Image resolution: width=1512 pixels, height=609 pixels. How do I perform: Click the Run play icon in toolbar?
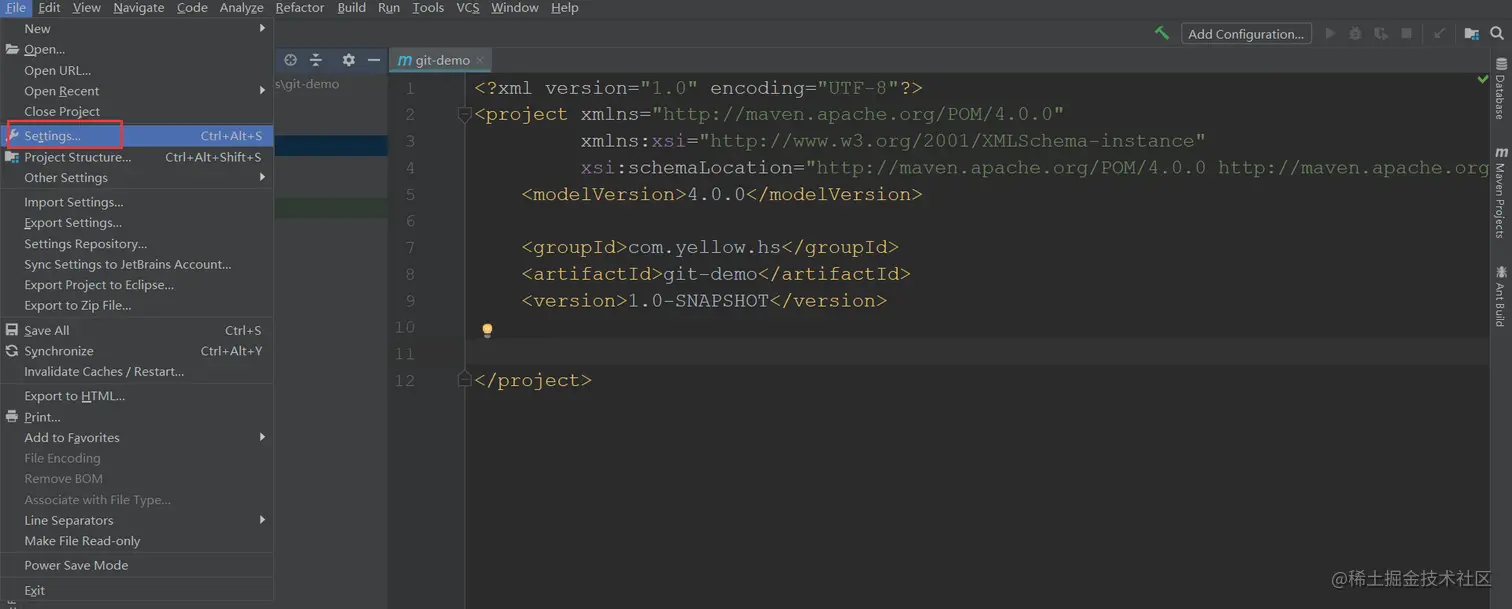pyautogui.click(x=1330, y=33)
